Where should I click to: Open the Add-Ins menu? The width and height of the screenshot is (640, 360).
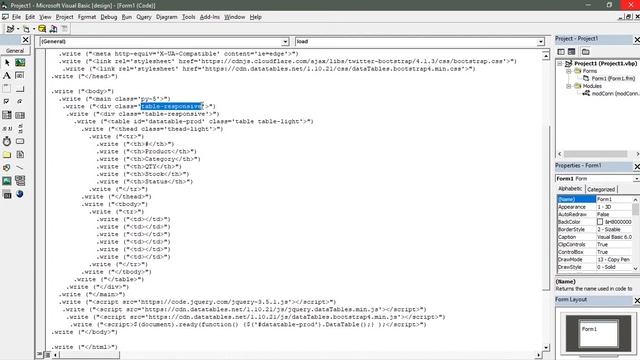tap(210, 17)
